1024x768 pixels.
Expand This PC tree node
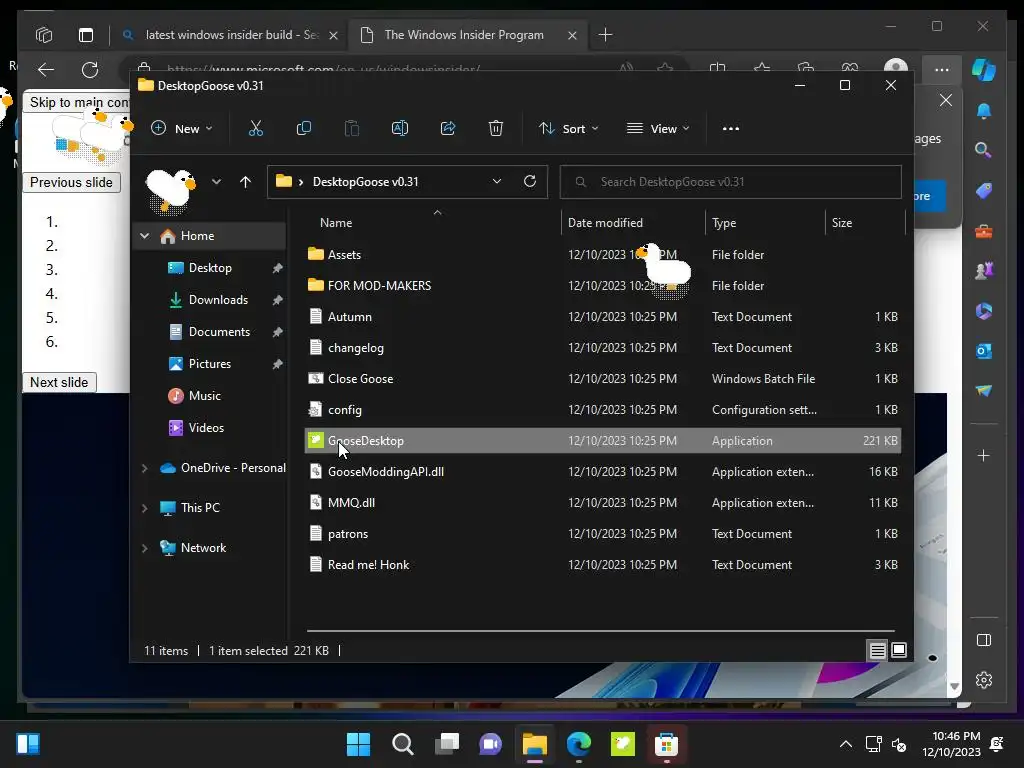(x=144, y=508)
